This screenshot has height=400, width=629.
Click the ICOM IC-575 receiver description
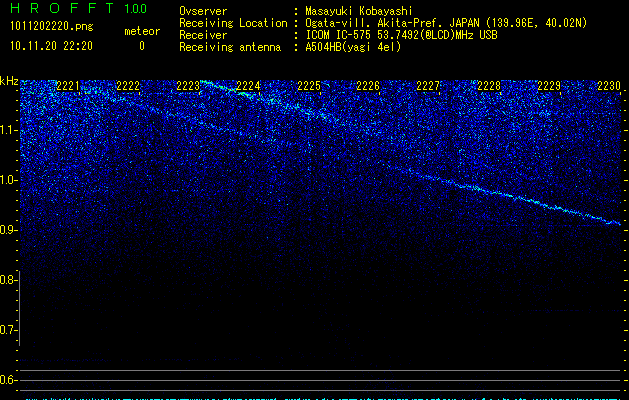click(x=401, y=35)
